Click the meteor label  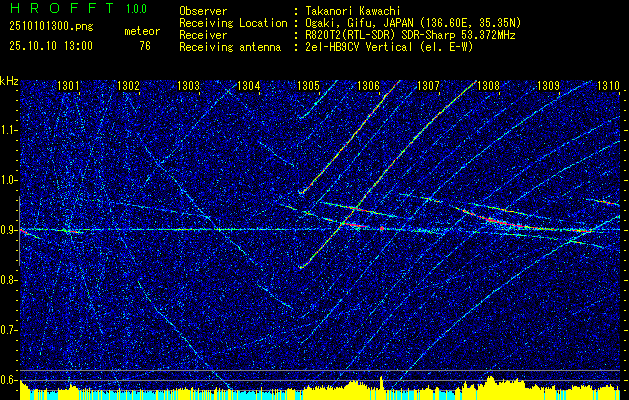[142, 31]
